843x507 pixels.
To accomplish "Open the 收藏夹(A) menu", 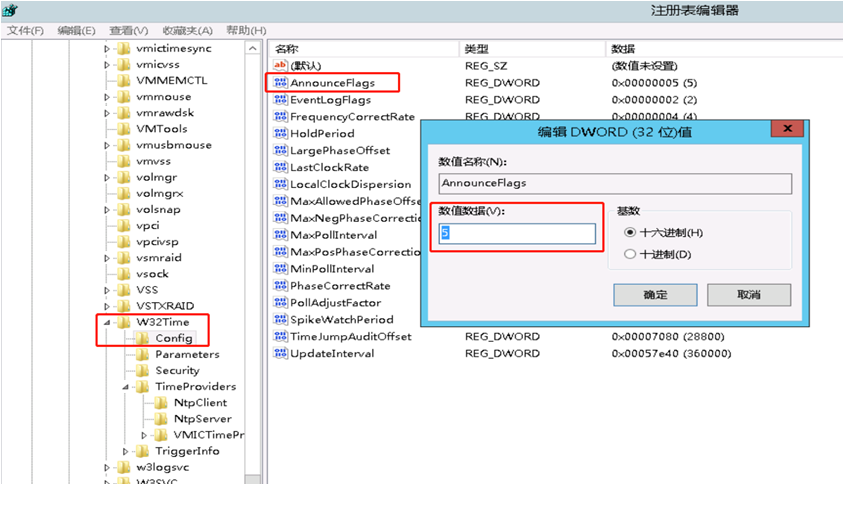I will pyautogui.click(x=188, y=31).
